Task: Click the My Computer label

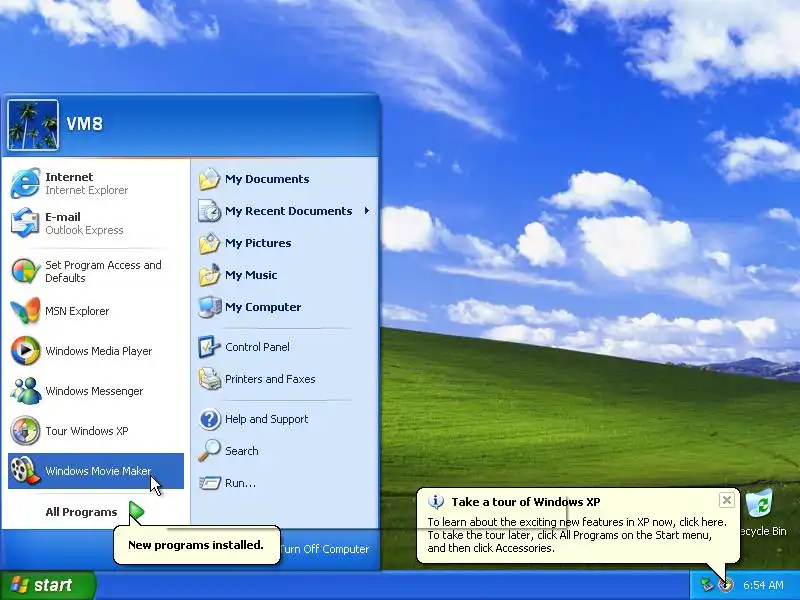Action: 263,307
